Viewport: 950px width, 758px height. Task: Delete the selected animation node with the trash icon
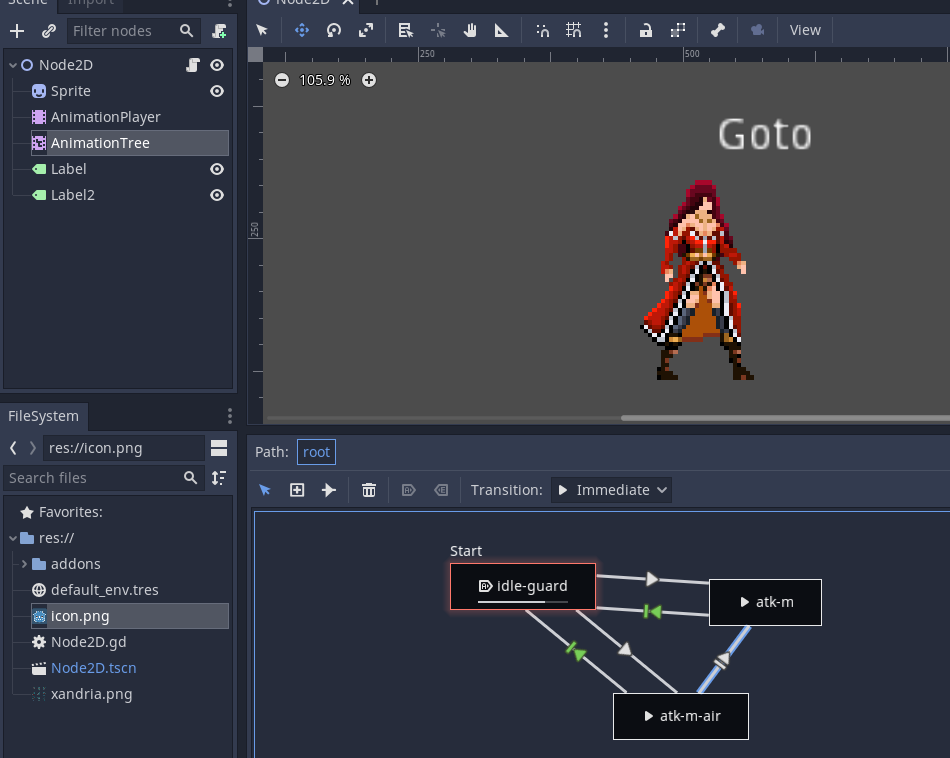click(368, 490)
